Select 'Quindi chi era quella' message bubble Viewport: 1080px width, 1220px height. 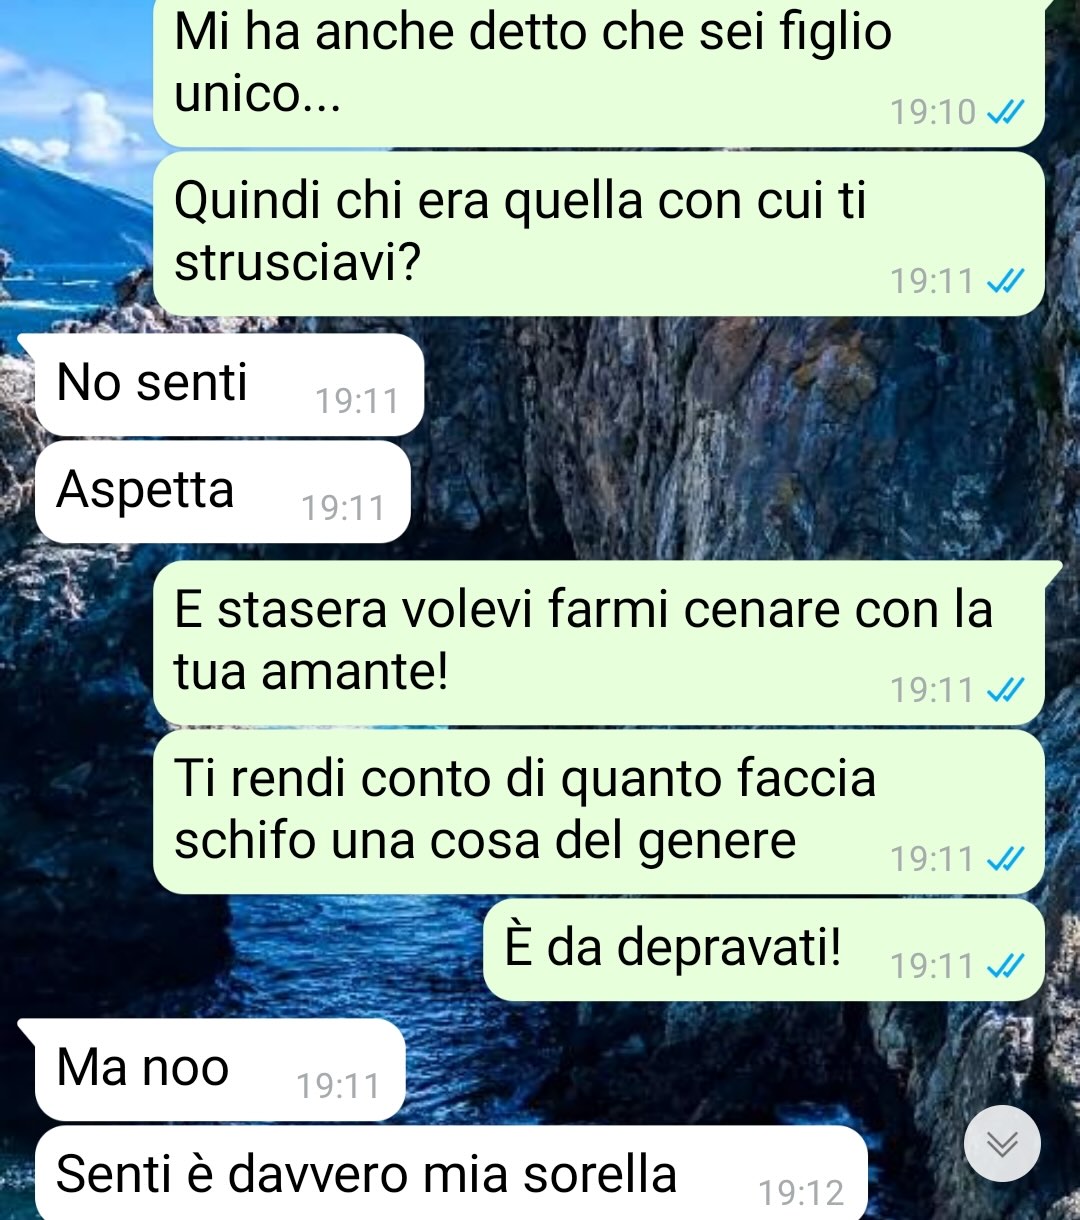tap(600, 234)
